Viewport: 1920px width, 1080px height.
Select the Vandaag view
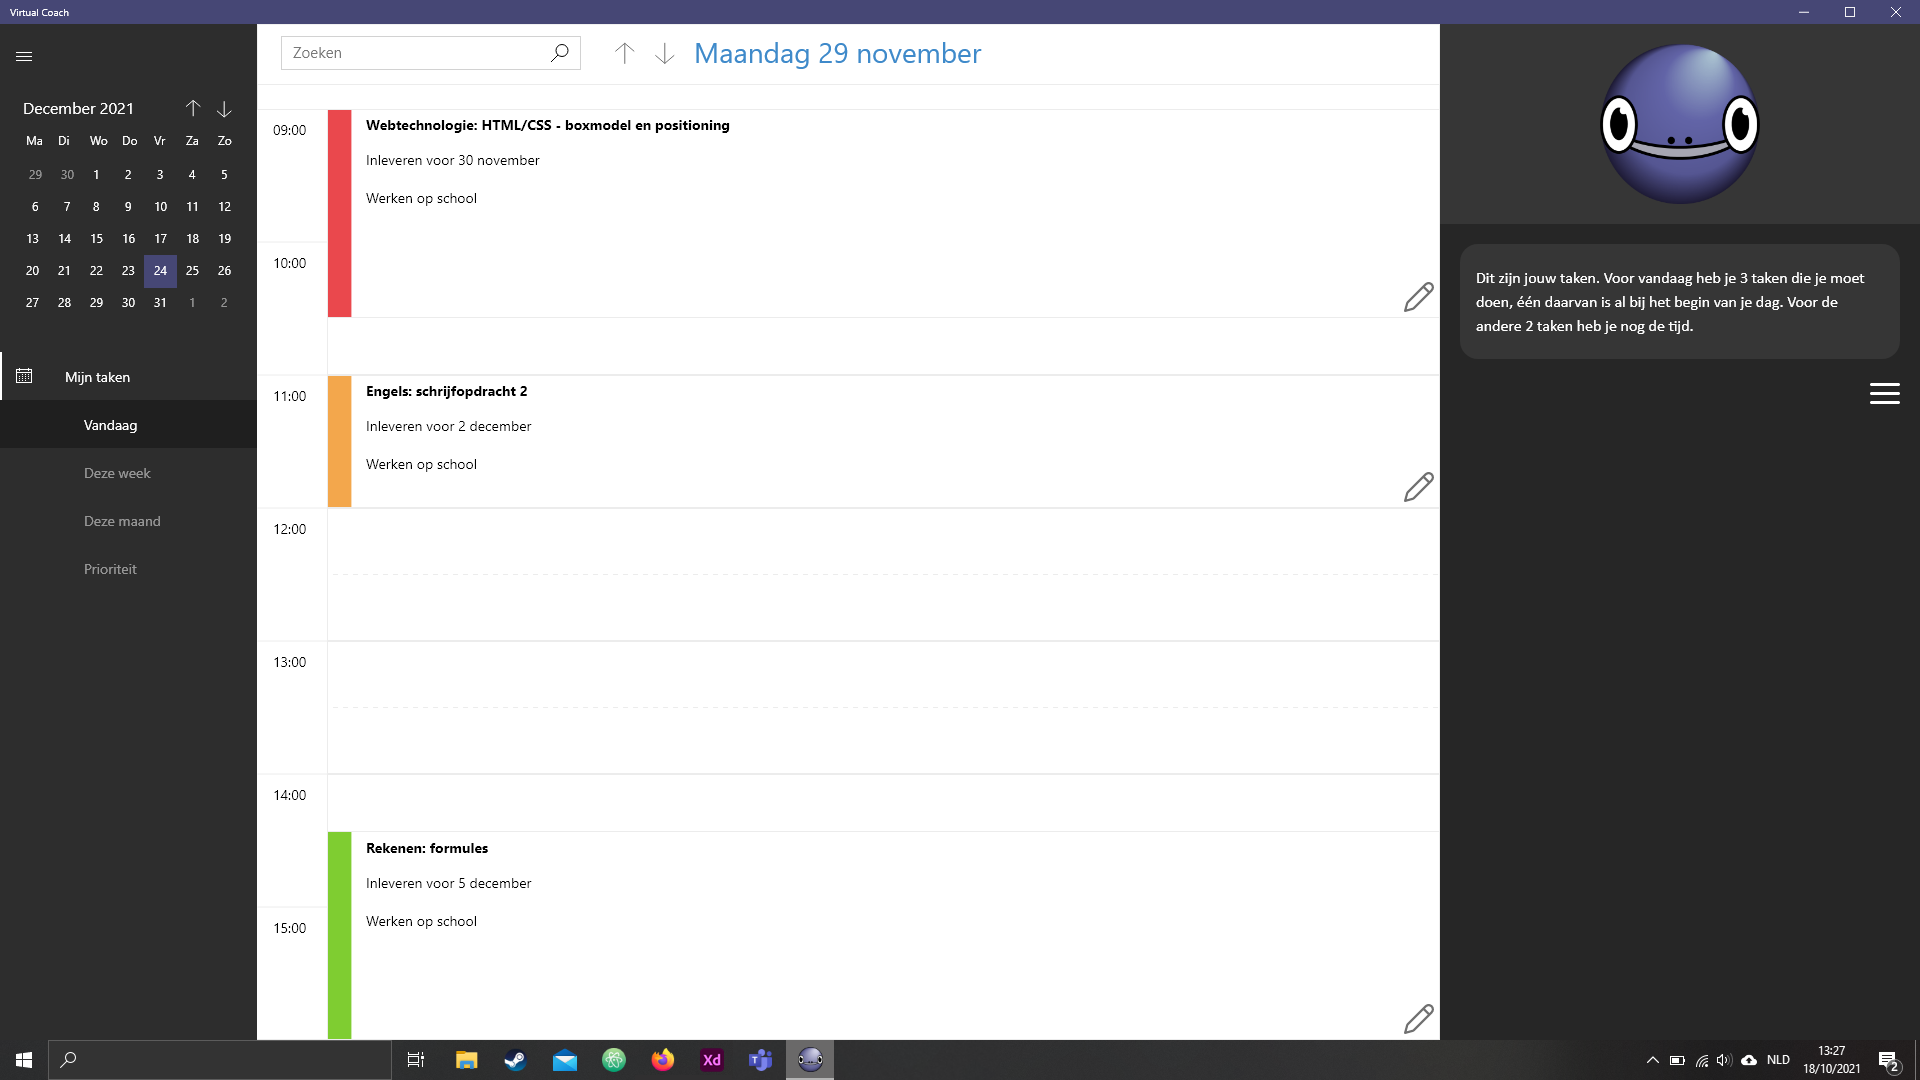pyautogui.click(x=128, y=425)
